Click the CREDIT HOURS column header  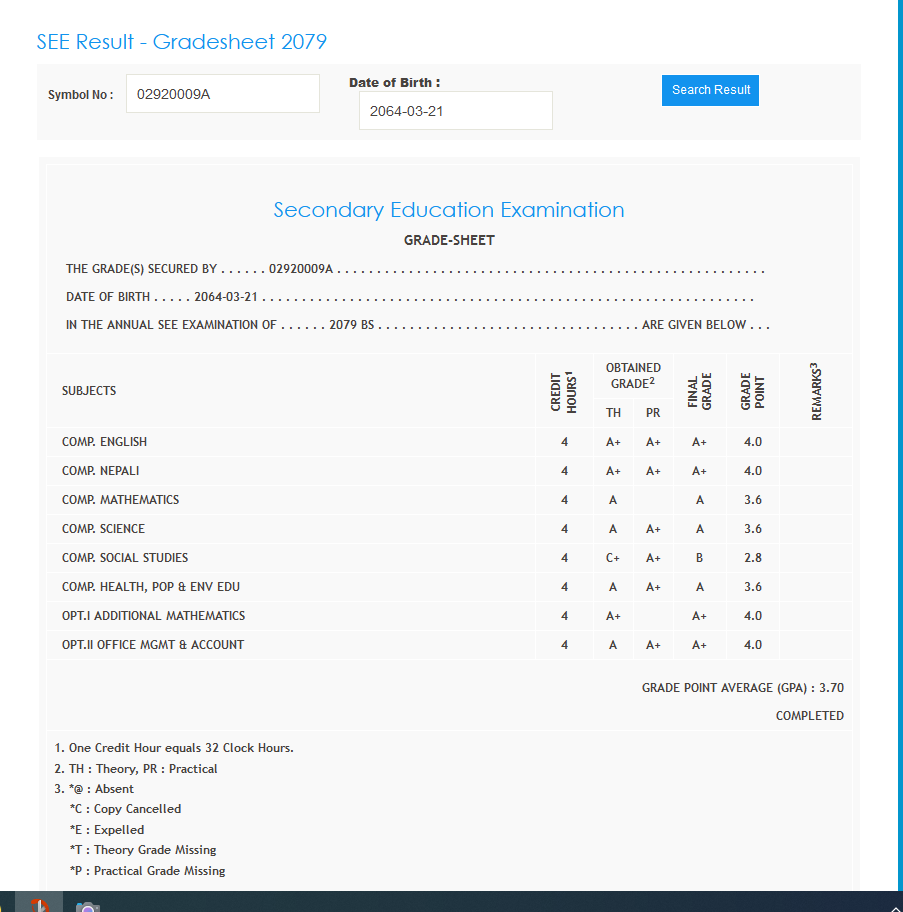tap(564, 392)
